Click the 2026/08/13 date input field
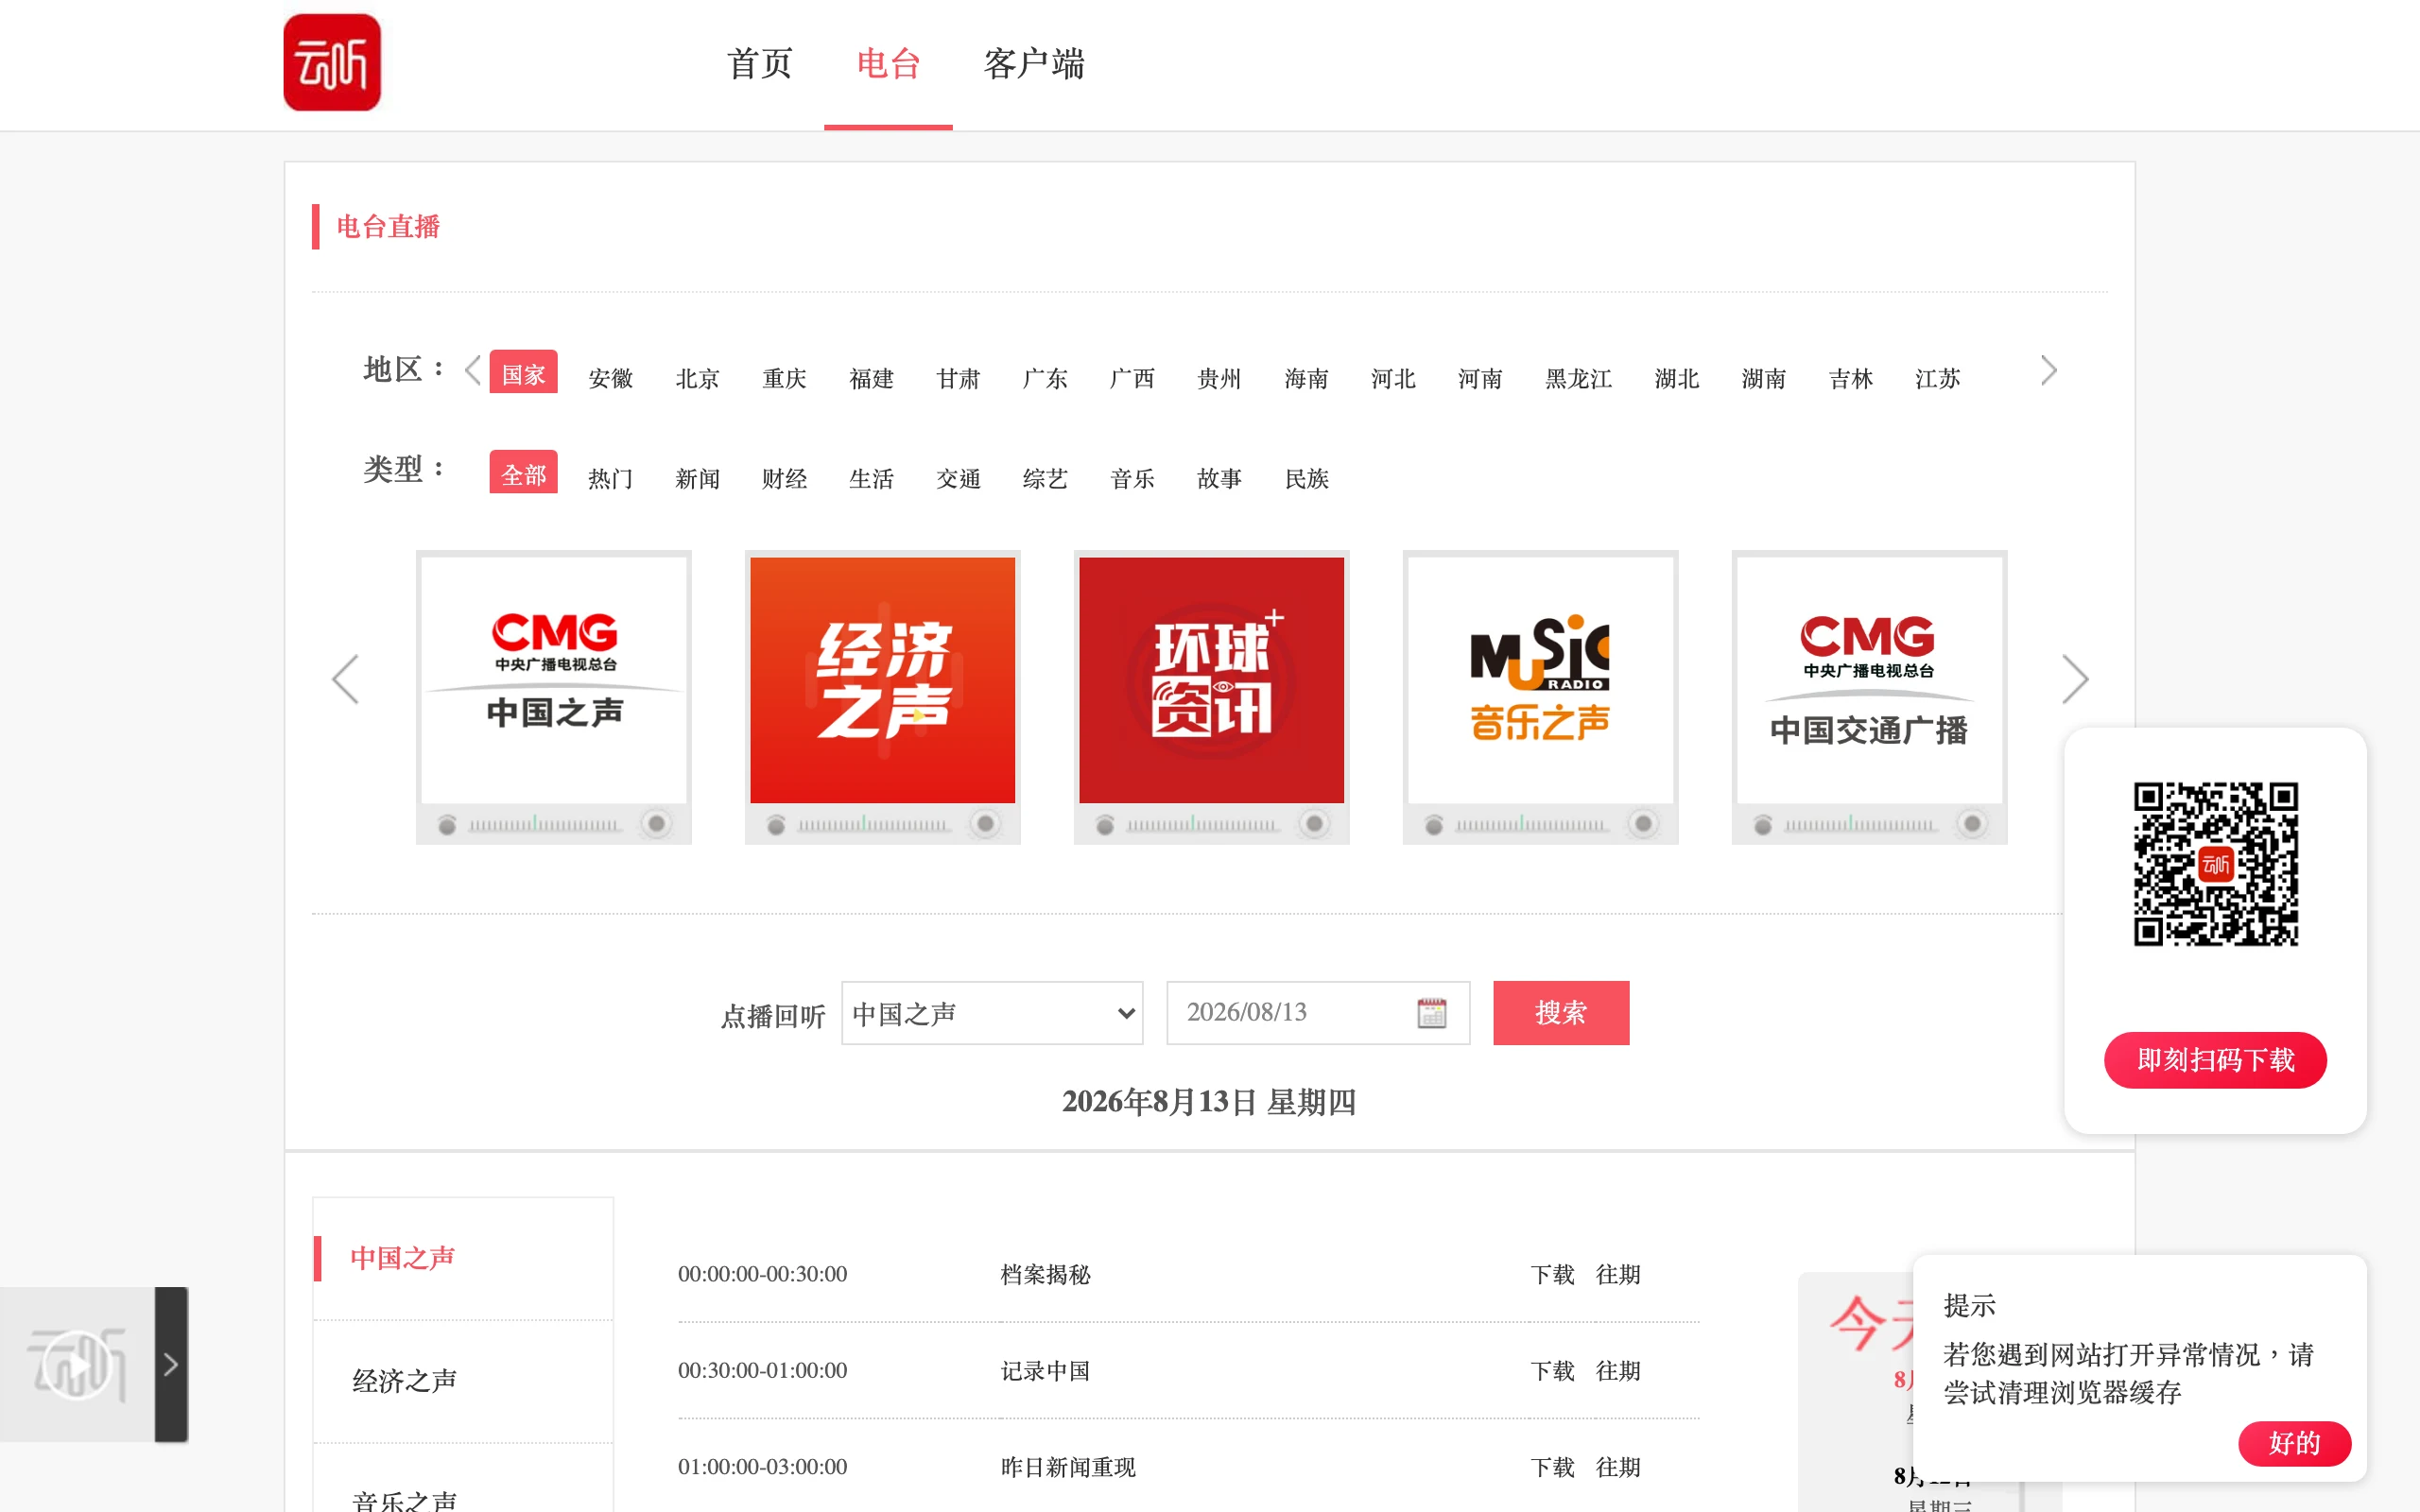The image size is (2420, 1512). pyautogui.click(x=1318, y=1013)
